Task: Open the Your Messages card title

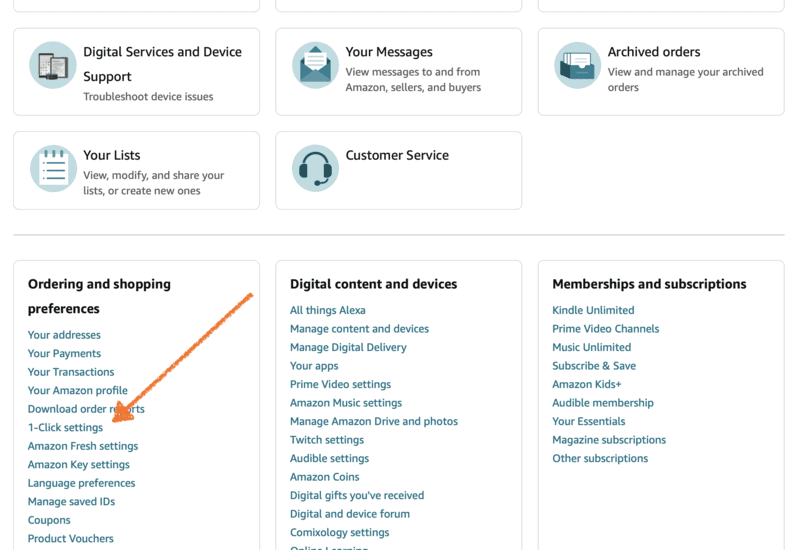Action: pyautogui.click(x=389, y=52)
